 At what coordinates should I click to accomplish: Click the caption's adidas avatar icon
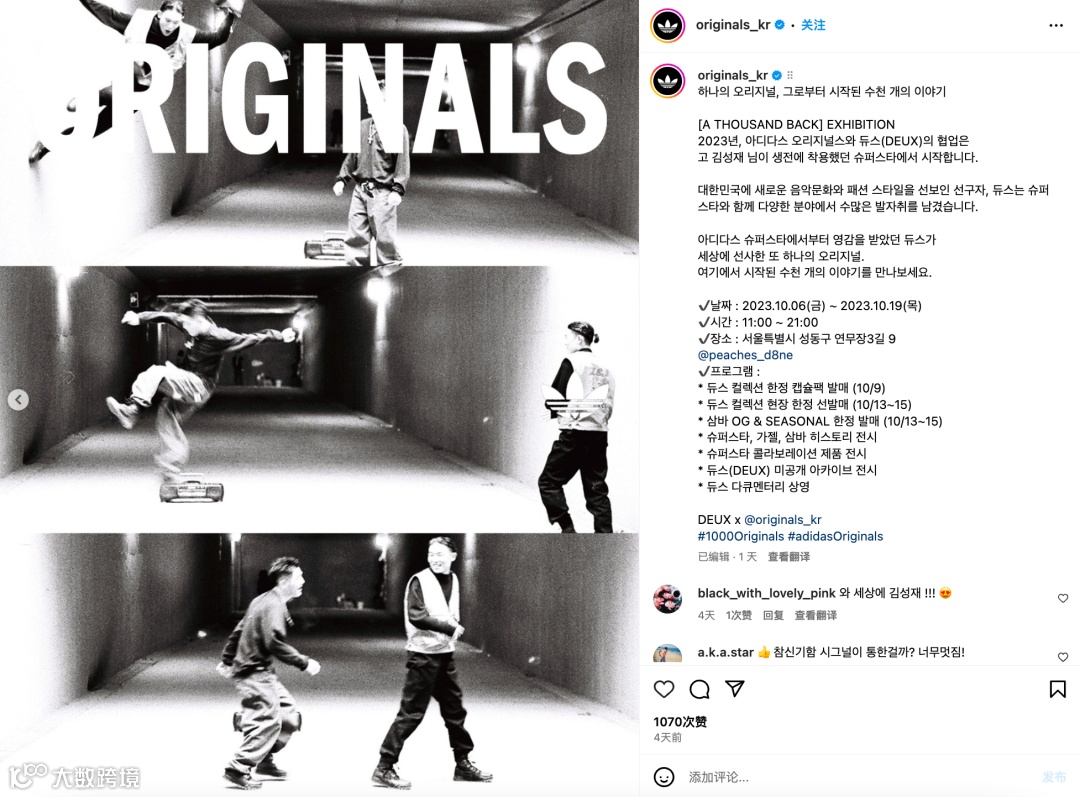[668, 81]
